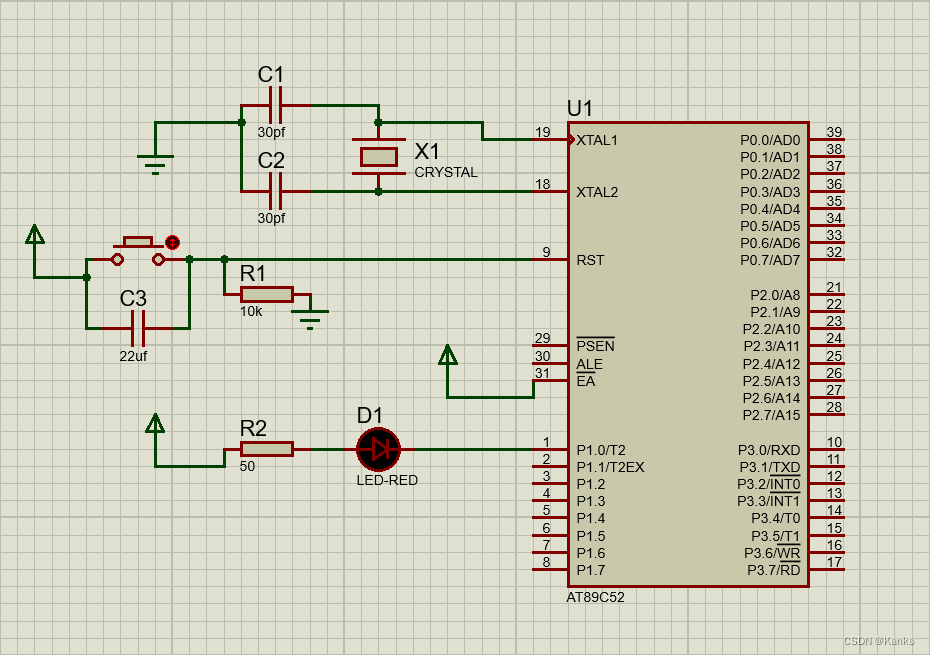Image resolution: width=930 pixels, height=655 pixels.
Task: Click the P2.0/A8 pin label
Action: (x=775, y=295)
